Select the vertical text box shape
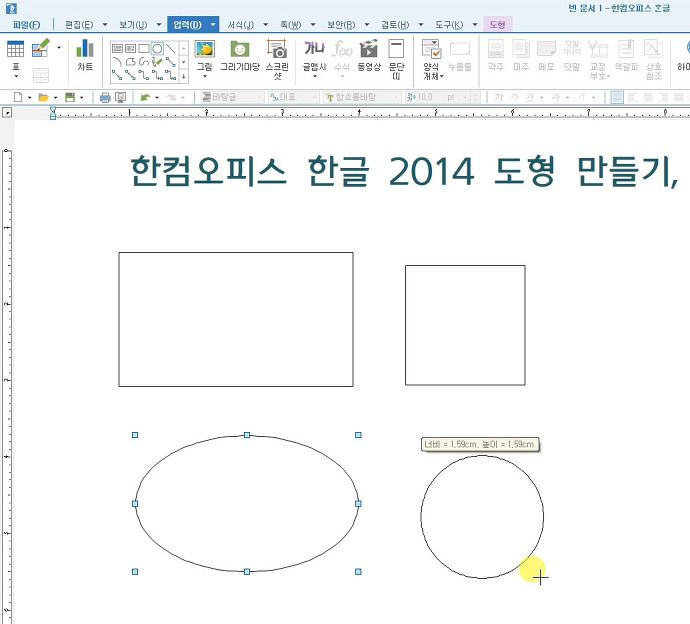Screen dimensions: 690x624 131,48
